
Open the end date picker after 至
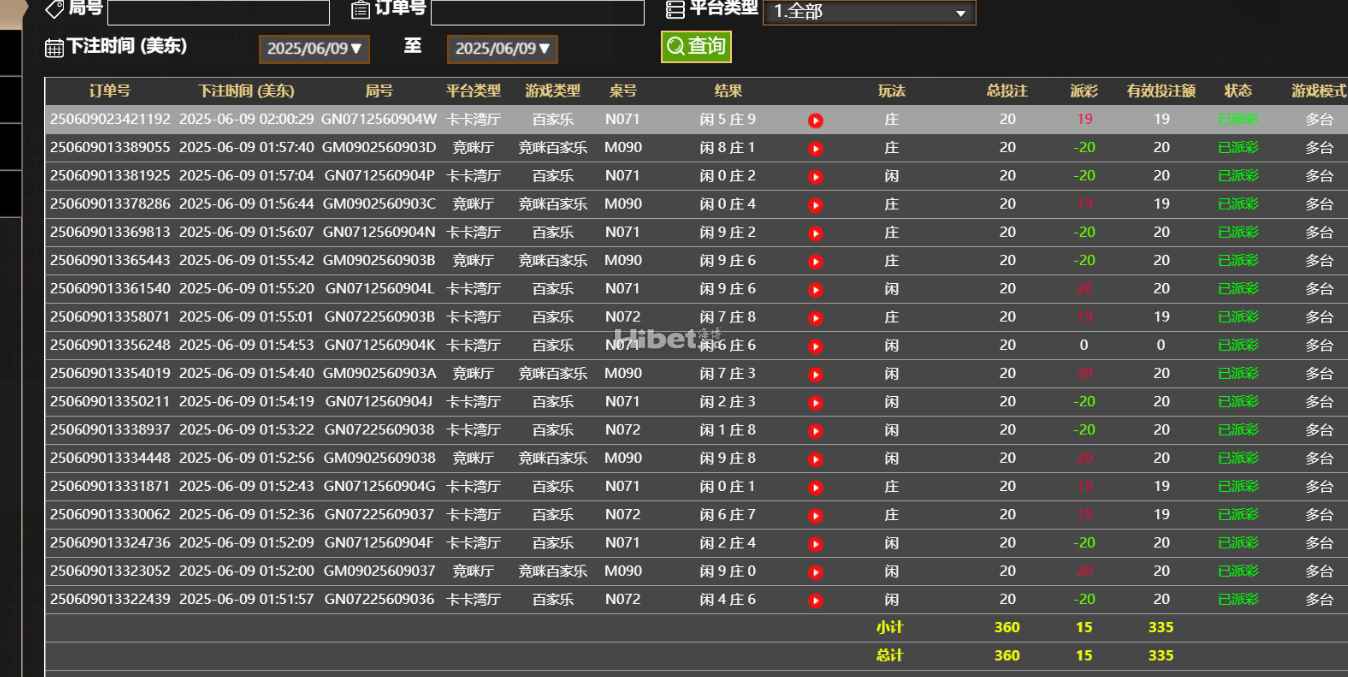[501, 47]
